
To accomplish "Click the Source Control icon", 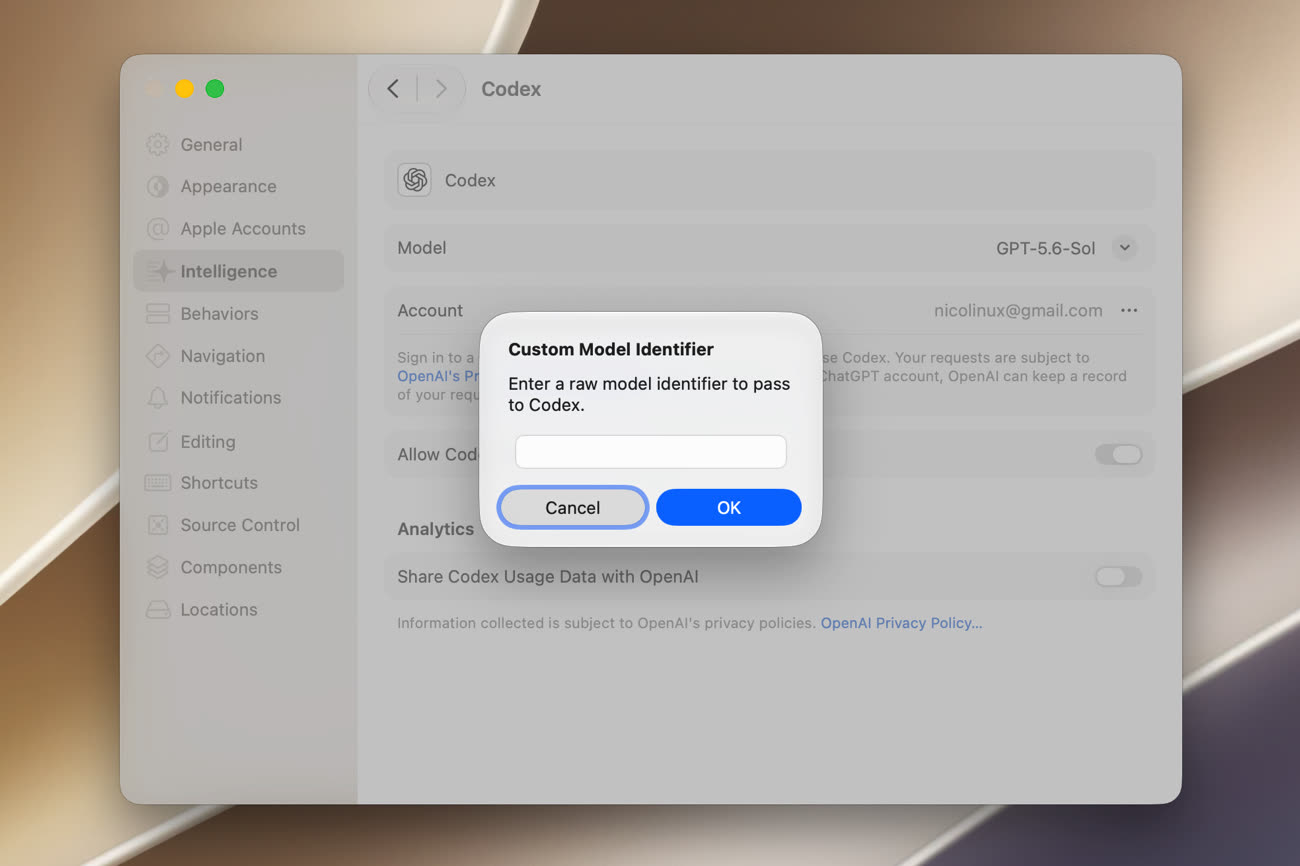I will (x=157, y=525).
